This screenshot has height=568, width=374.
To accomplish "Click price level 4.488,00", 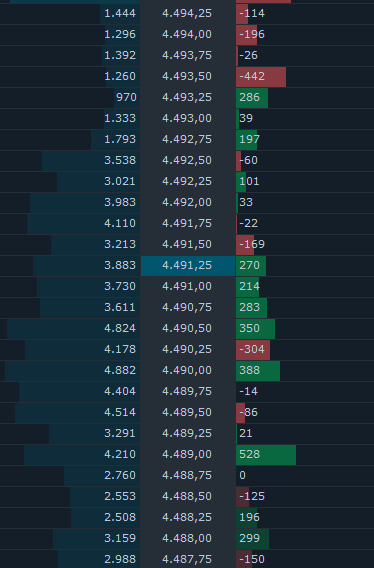I will point(187,539).
